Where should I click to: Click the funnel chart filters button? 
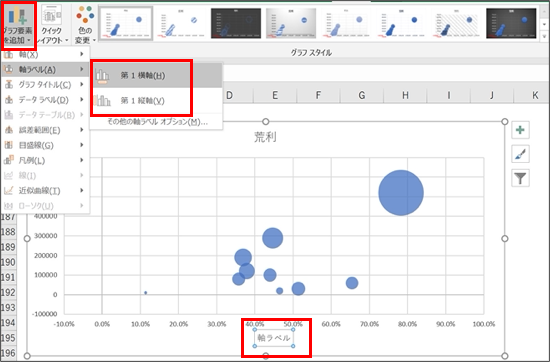pos(520,179)
